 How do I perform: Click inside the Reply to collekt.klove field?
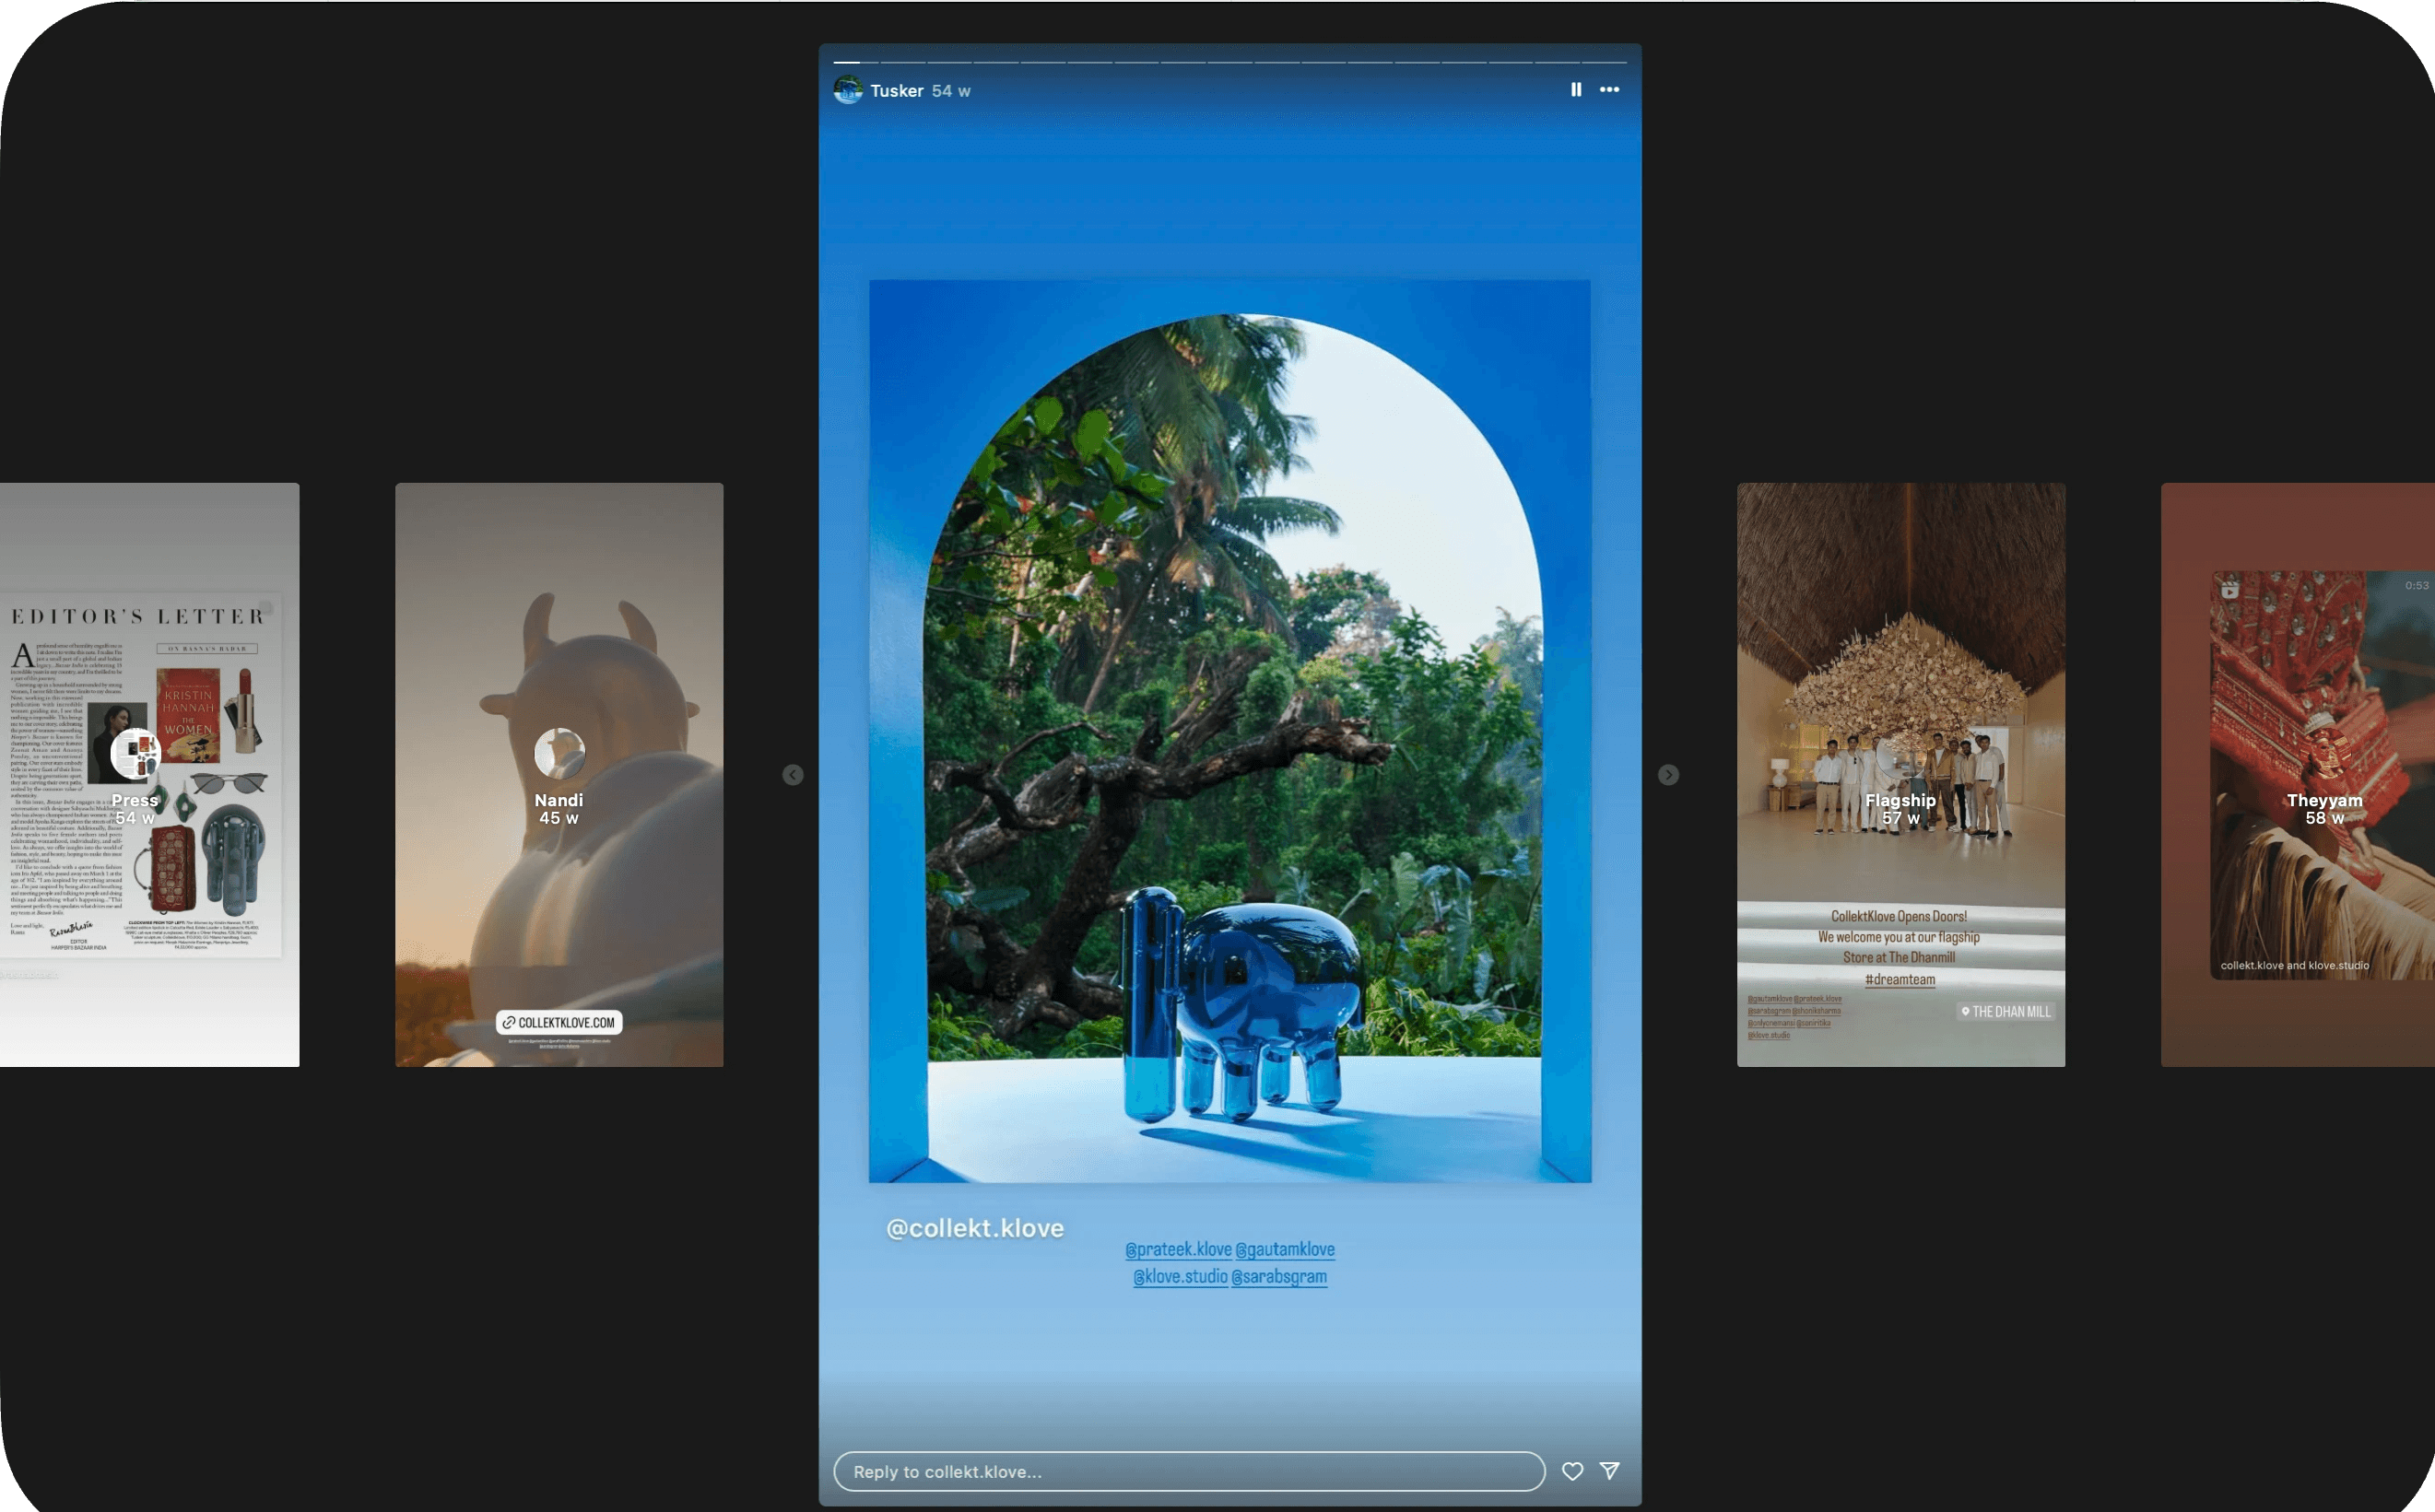[x=1188, y=1471]
